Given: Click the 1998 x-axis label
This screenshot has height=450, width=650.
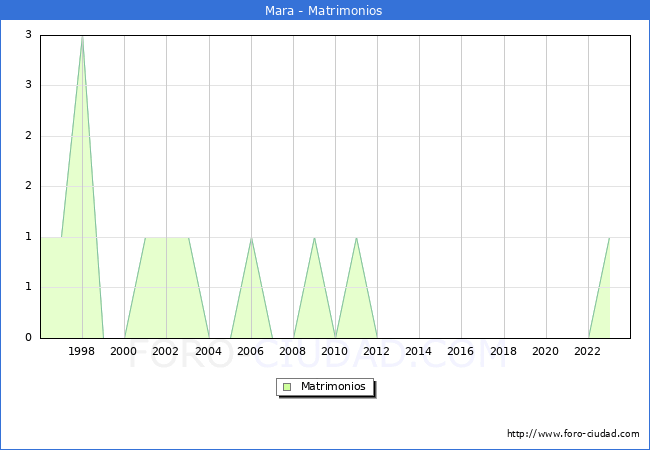Looking at the screenshot, I should tap(82, 351).
